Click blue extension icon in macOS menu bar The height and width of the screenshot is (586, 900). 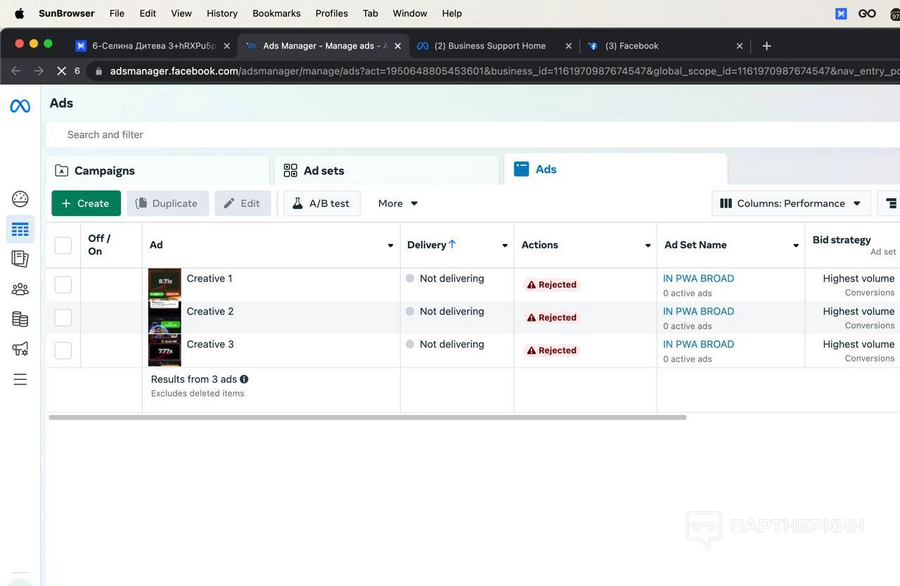[841, 13]
